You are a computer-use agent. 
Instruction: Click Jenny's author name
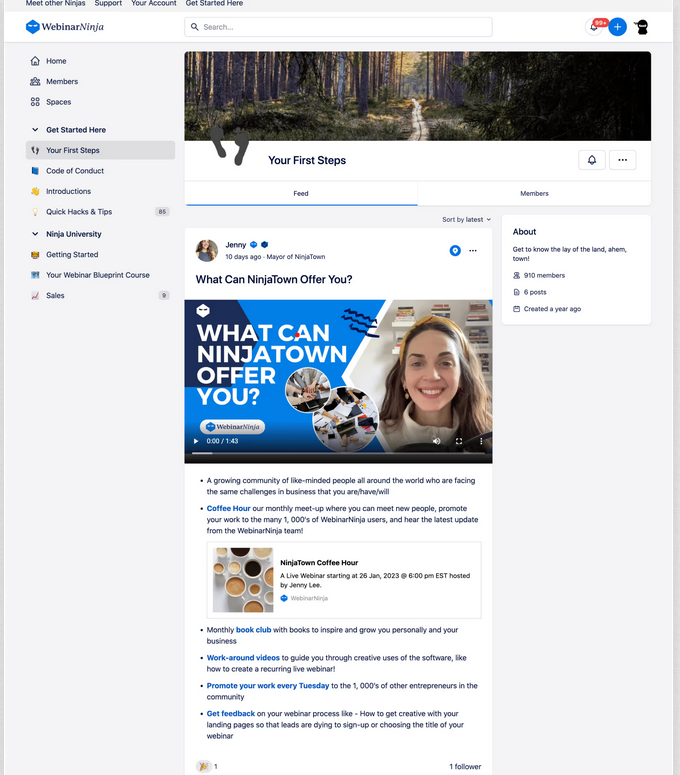click(x=236, y=245)
